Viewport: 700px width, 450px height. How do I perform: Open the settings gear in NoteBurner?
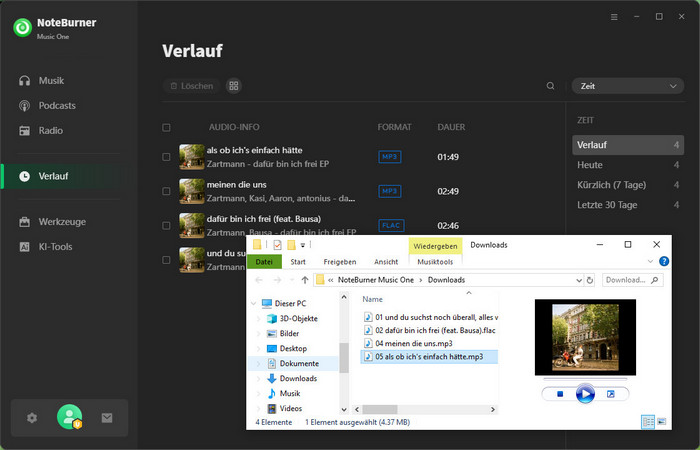click(x=32, y=418)
